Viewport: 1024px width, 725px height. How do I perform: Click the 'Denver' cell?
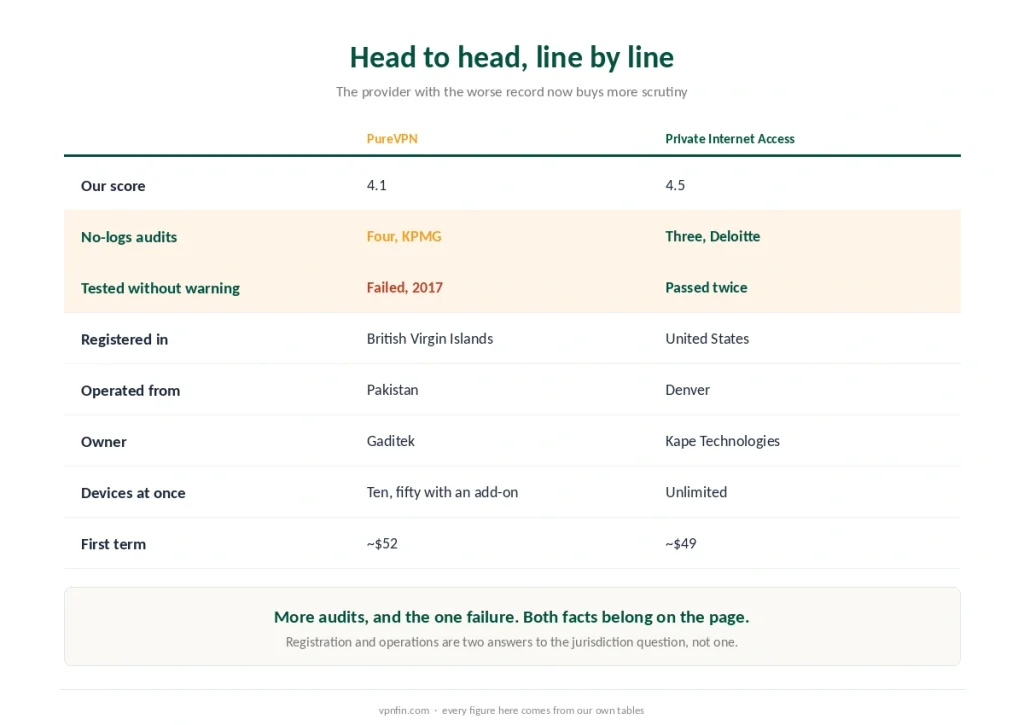coord(687,390)
